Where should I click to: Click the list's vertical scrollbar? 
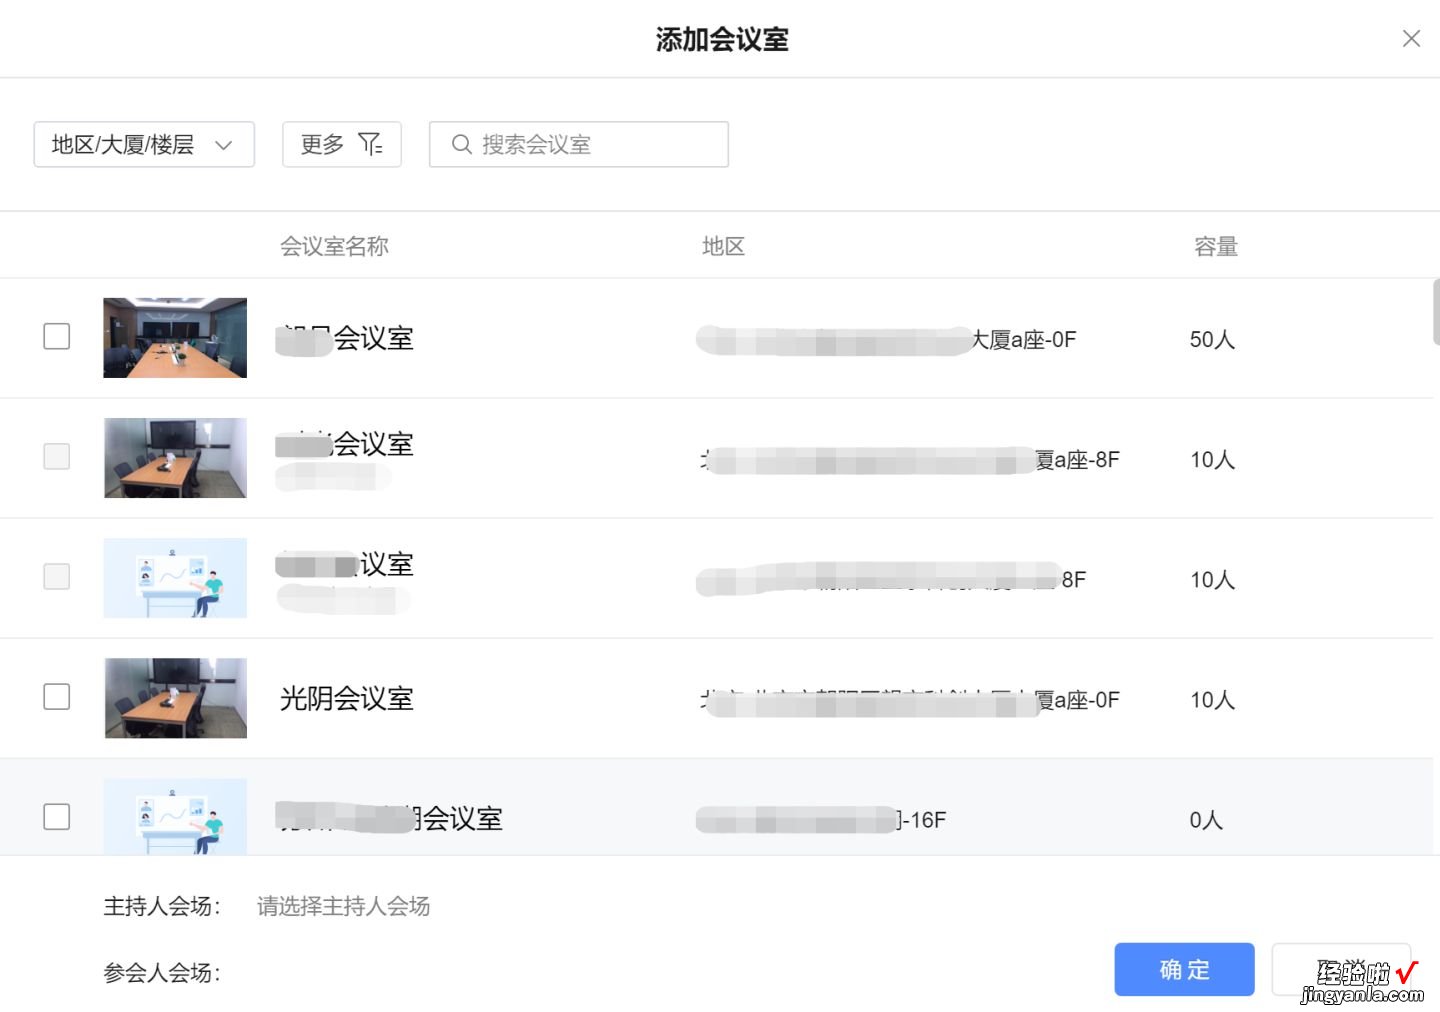[x=1436, y=312]
